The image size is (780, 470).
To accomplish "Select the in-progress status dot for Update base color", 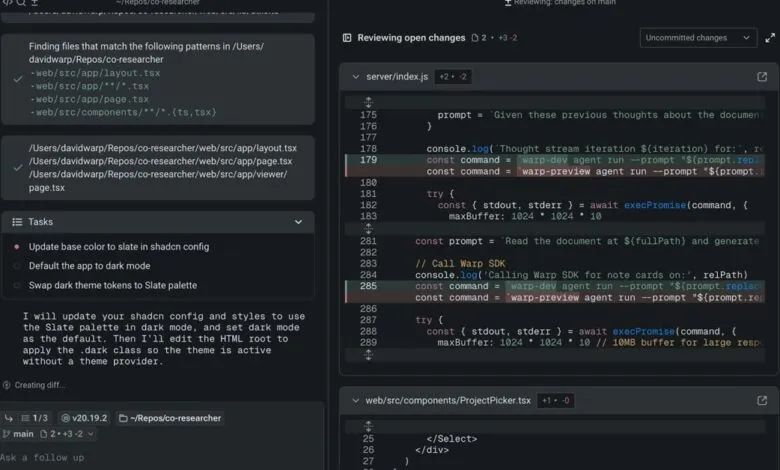I will (17, 247).
